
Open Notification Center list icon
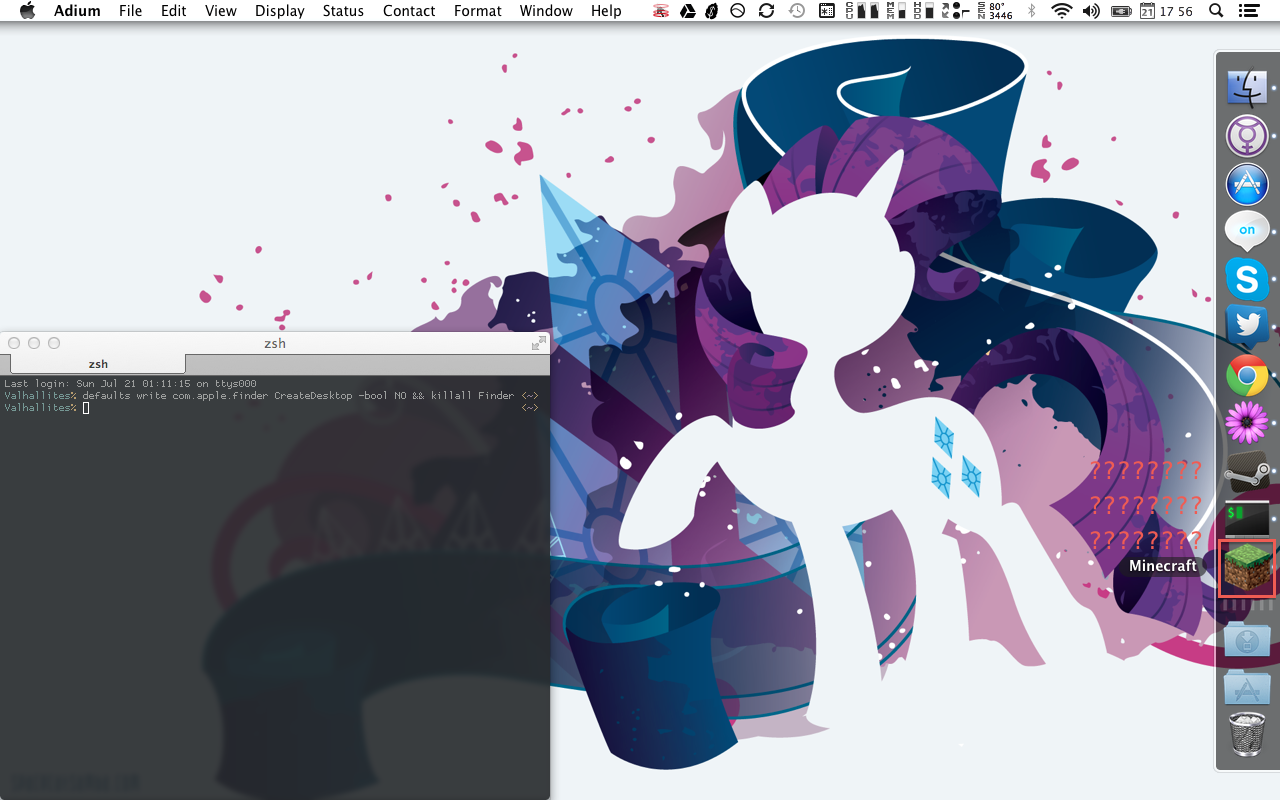(x=1248, y=11)
